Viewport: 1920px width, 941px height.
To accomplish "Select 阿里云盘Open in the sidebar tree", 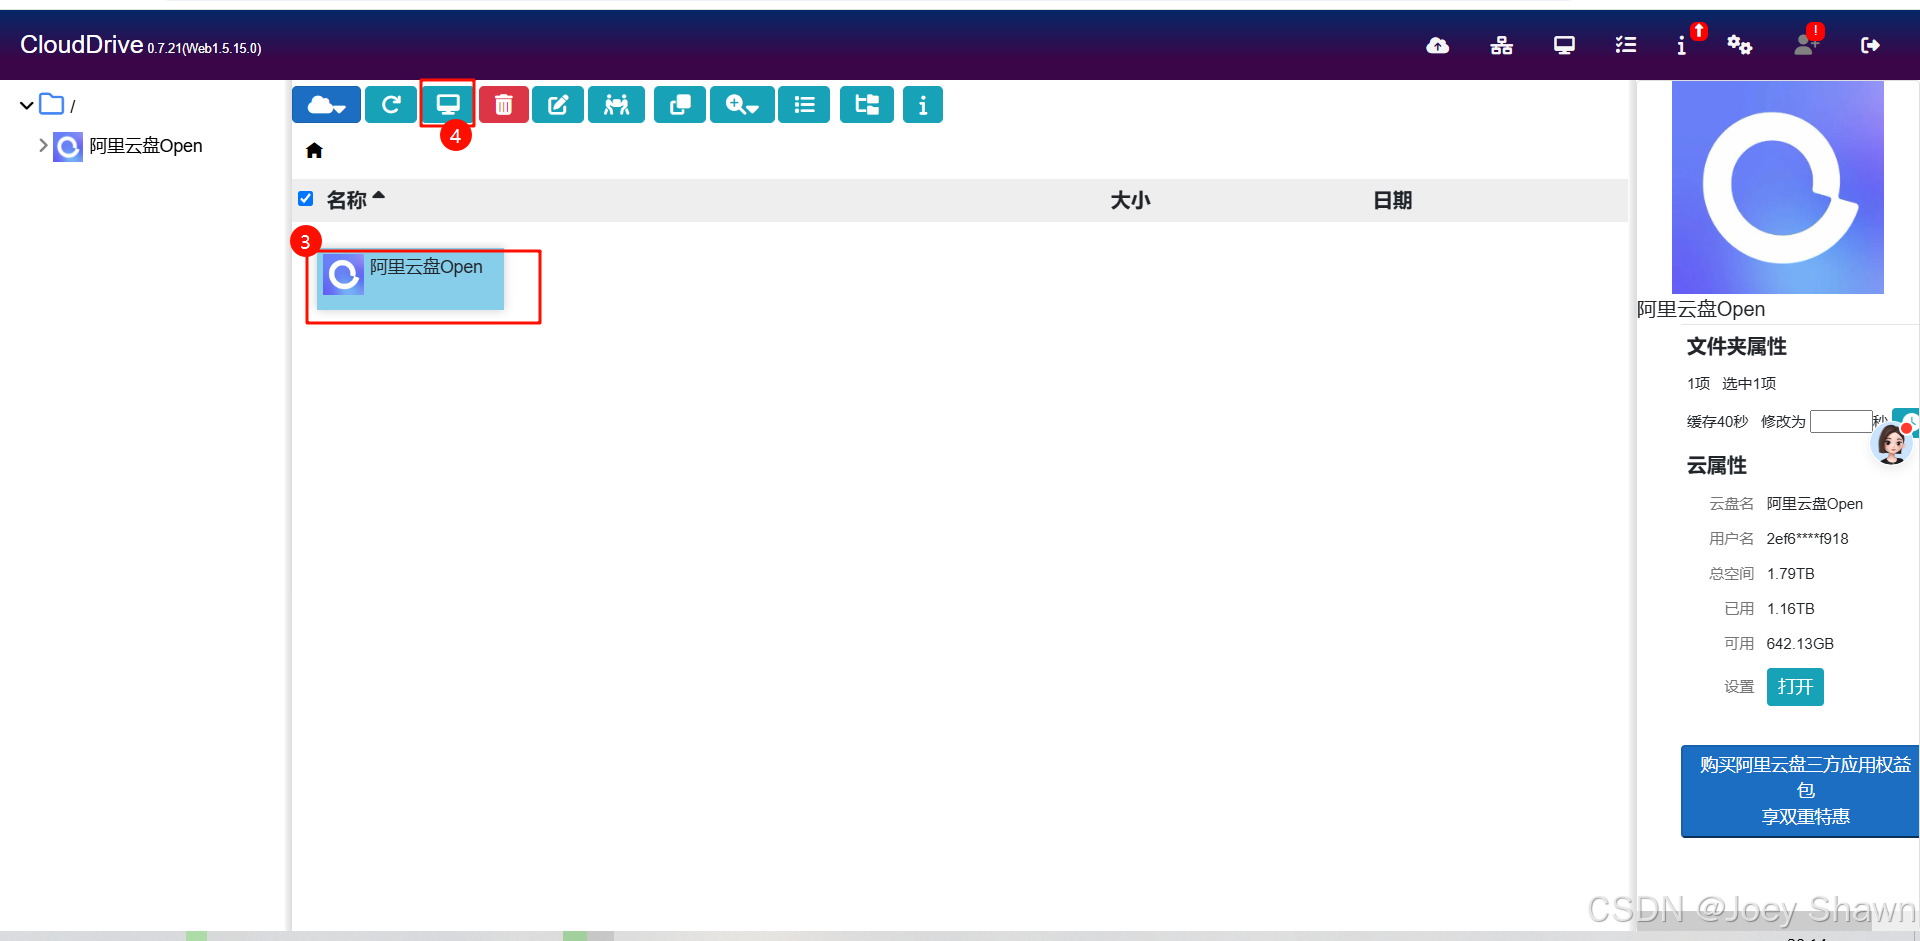I will click(x=146, y=146).
